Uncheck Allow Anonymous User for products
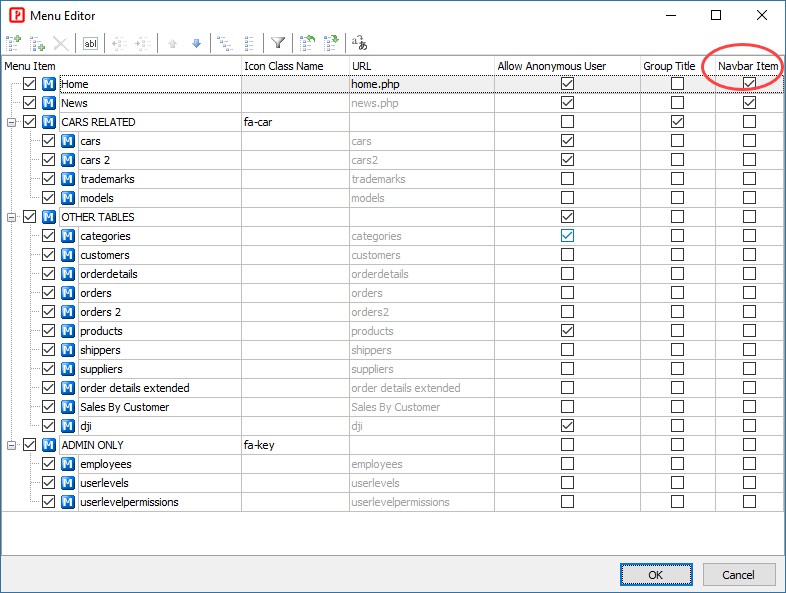The width and height of the screenshot is (786, 593). (x=567, y=331)
